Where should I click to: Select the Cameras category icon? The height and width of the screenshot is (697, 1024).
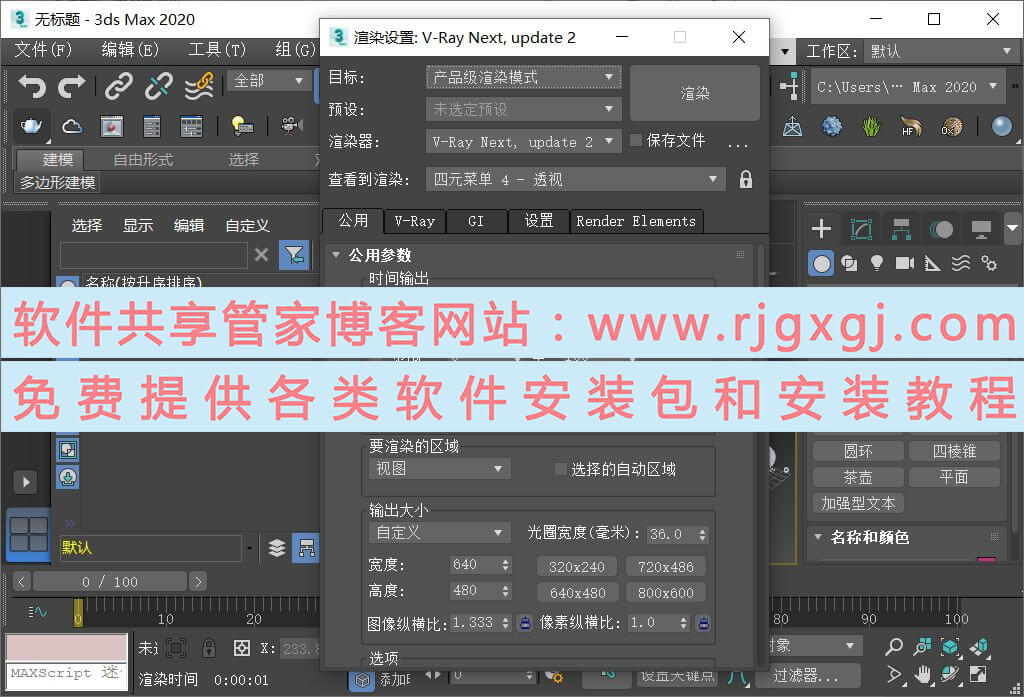point(904,263)
